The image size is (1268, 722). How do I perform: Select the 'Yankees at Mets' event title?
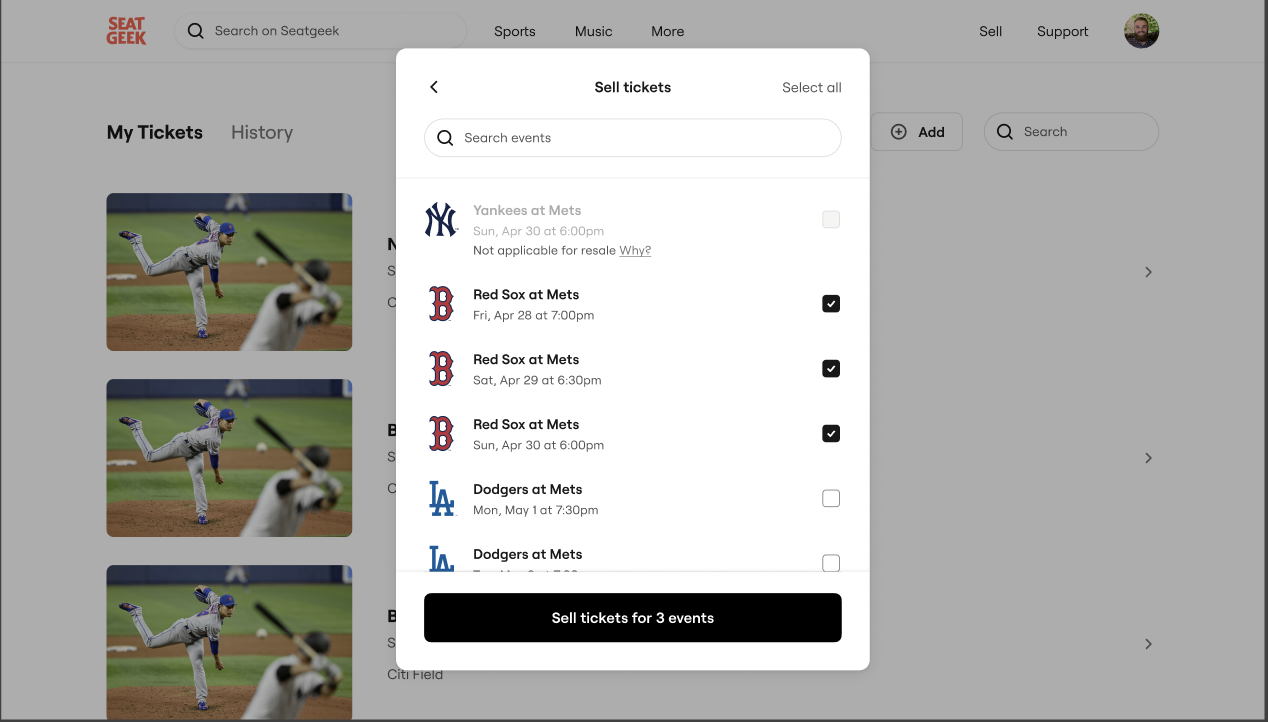coord(527,210)
